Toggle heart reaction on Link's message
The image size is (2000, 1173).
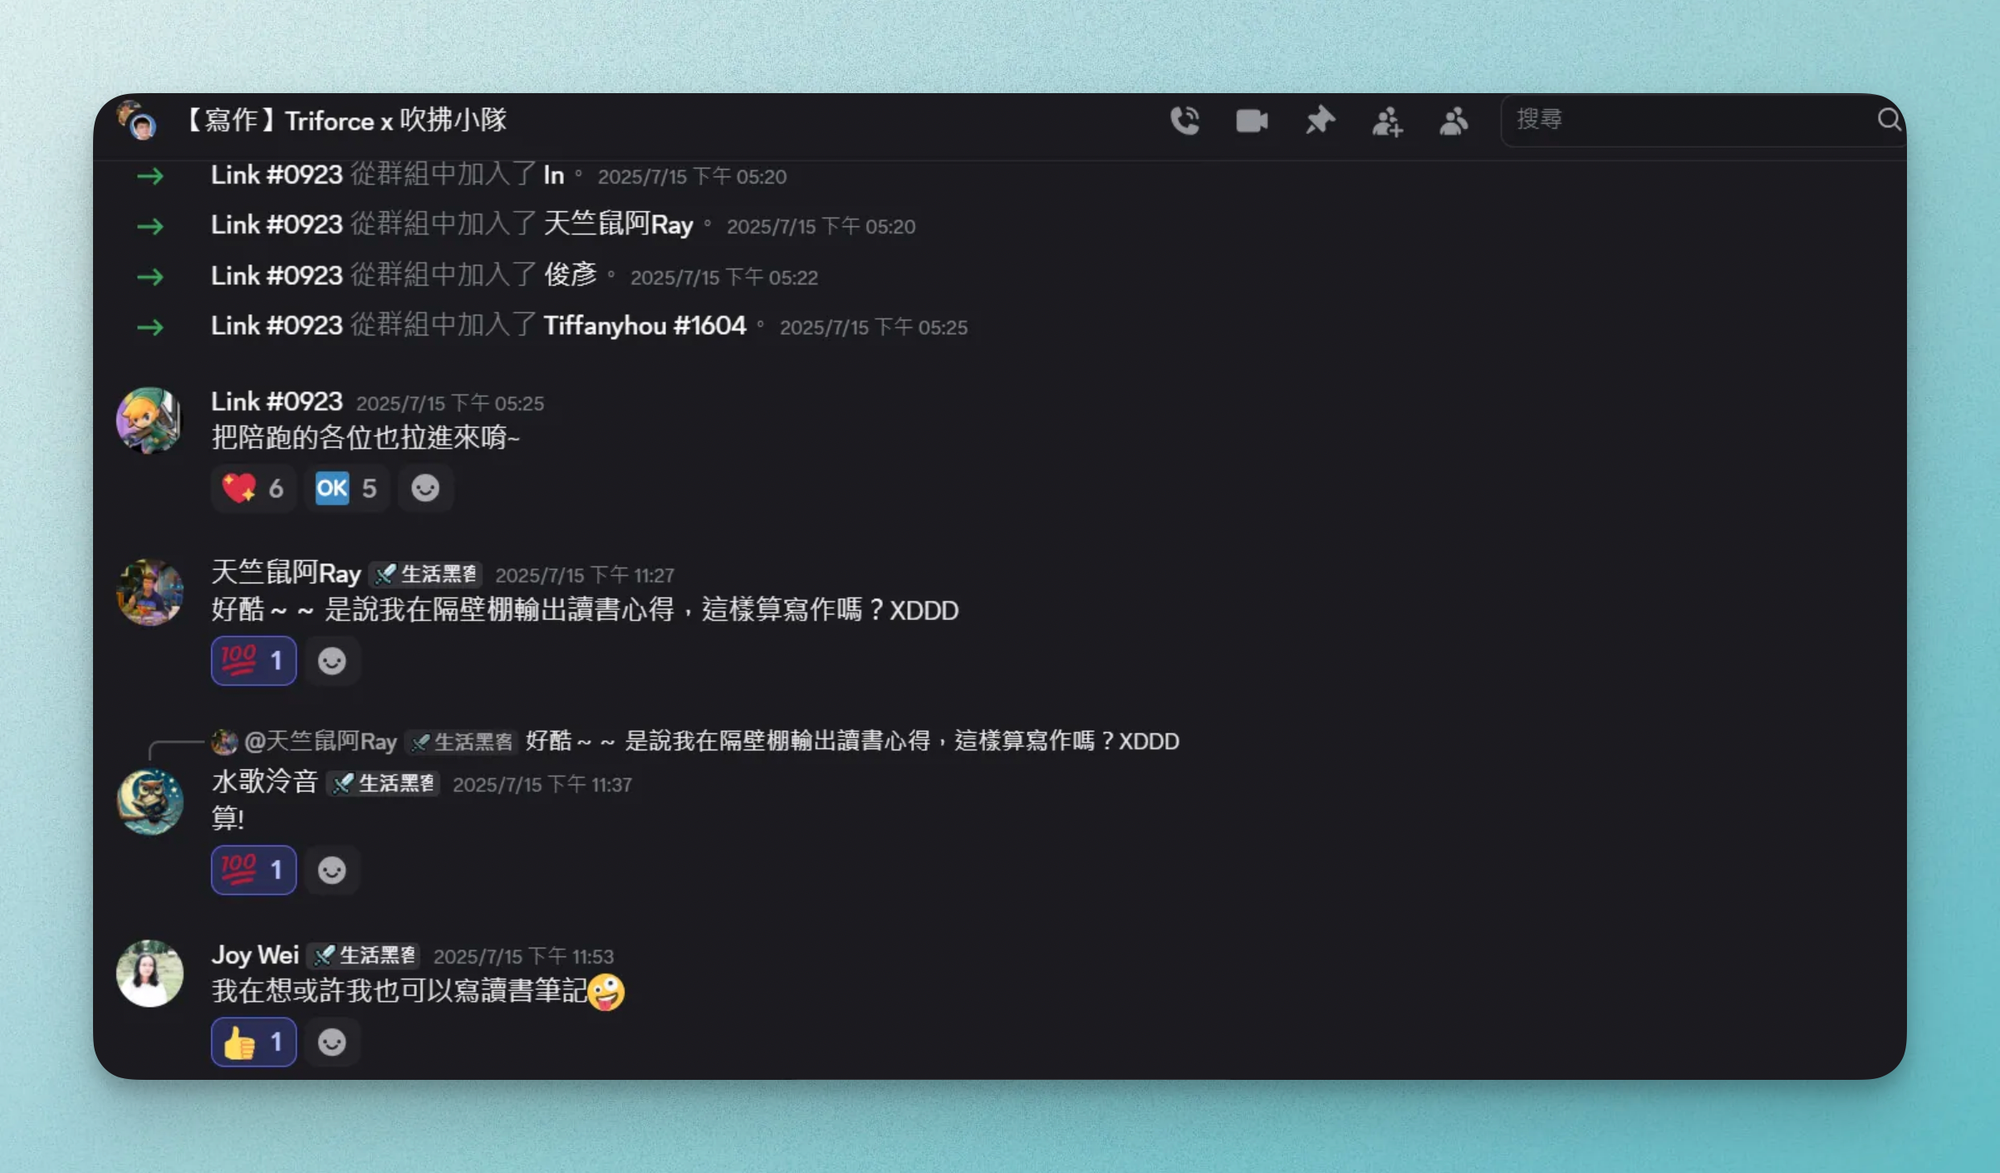click(x=253, y=488)
